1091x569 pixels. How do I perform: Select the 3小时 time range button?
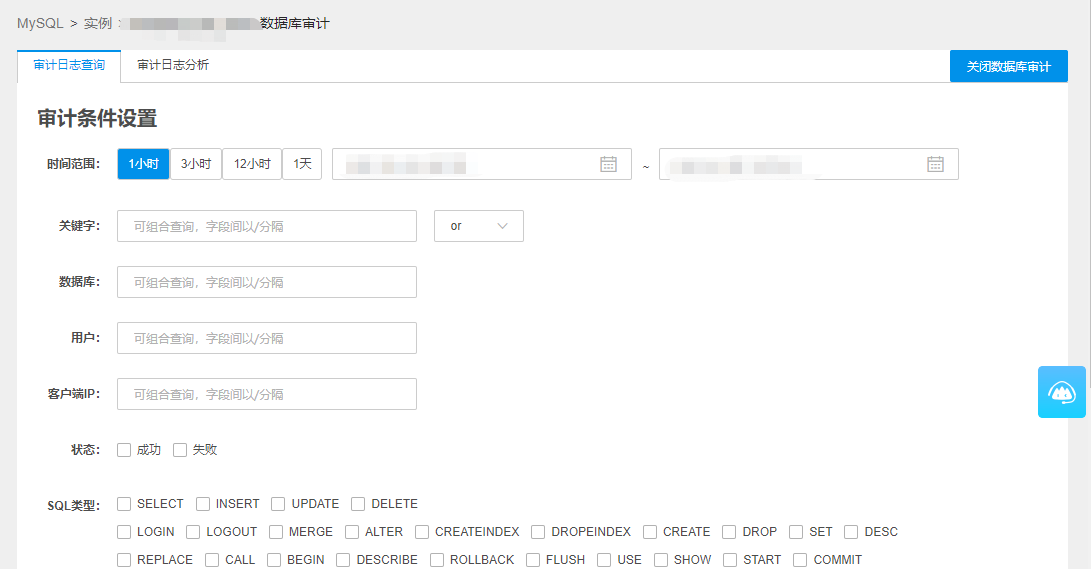196,164
